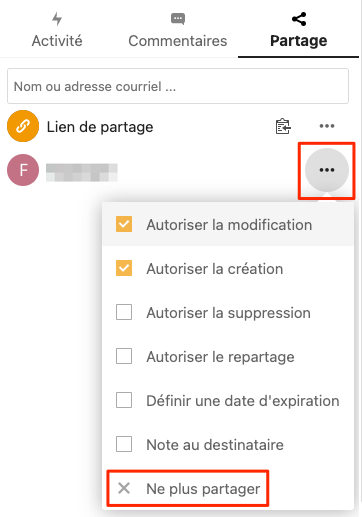The height and width of the screenshot is (517, 362).
Task: Switch to the Activité tab
Action: [x=57, y=30]
